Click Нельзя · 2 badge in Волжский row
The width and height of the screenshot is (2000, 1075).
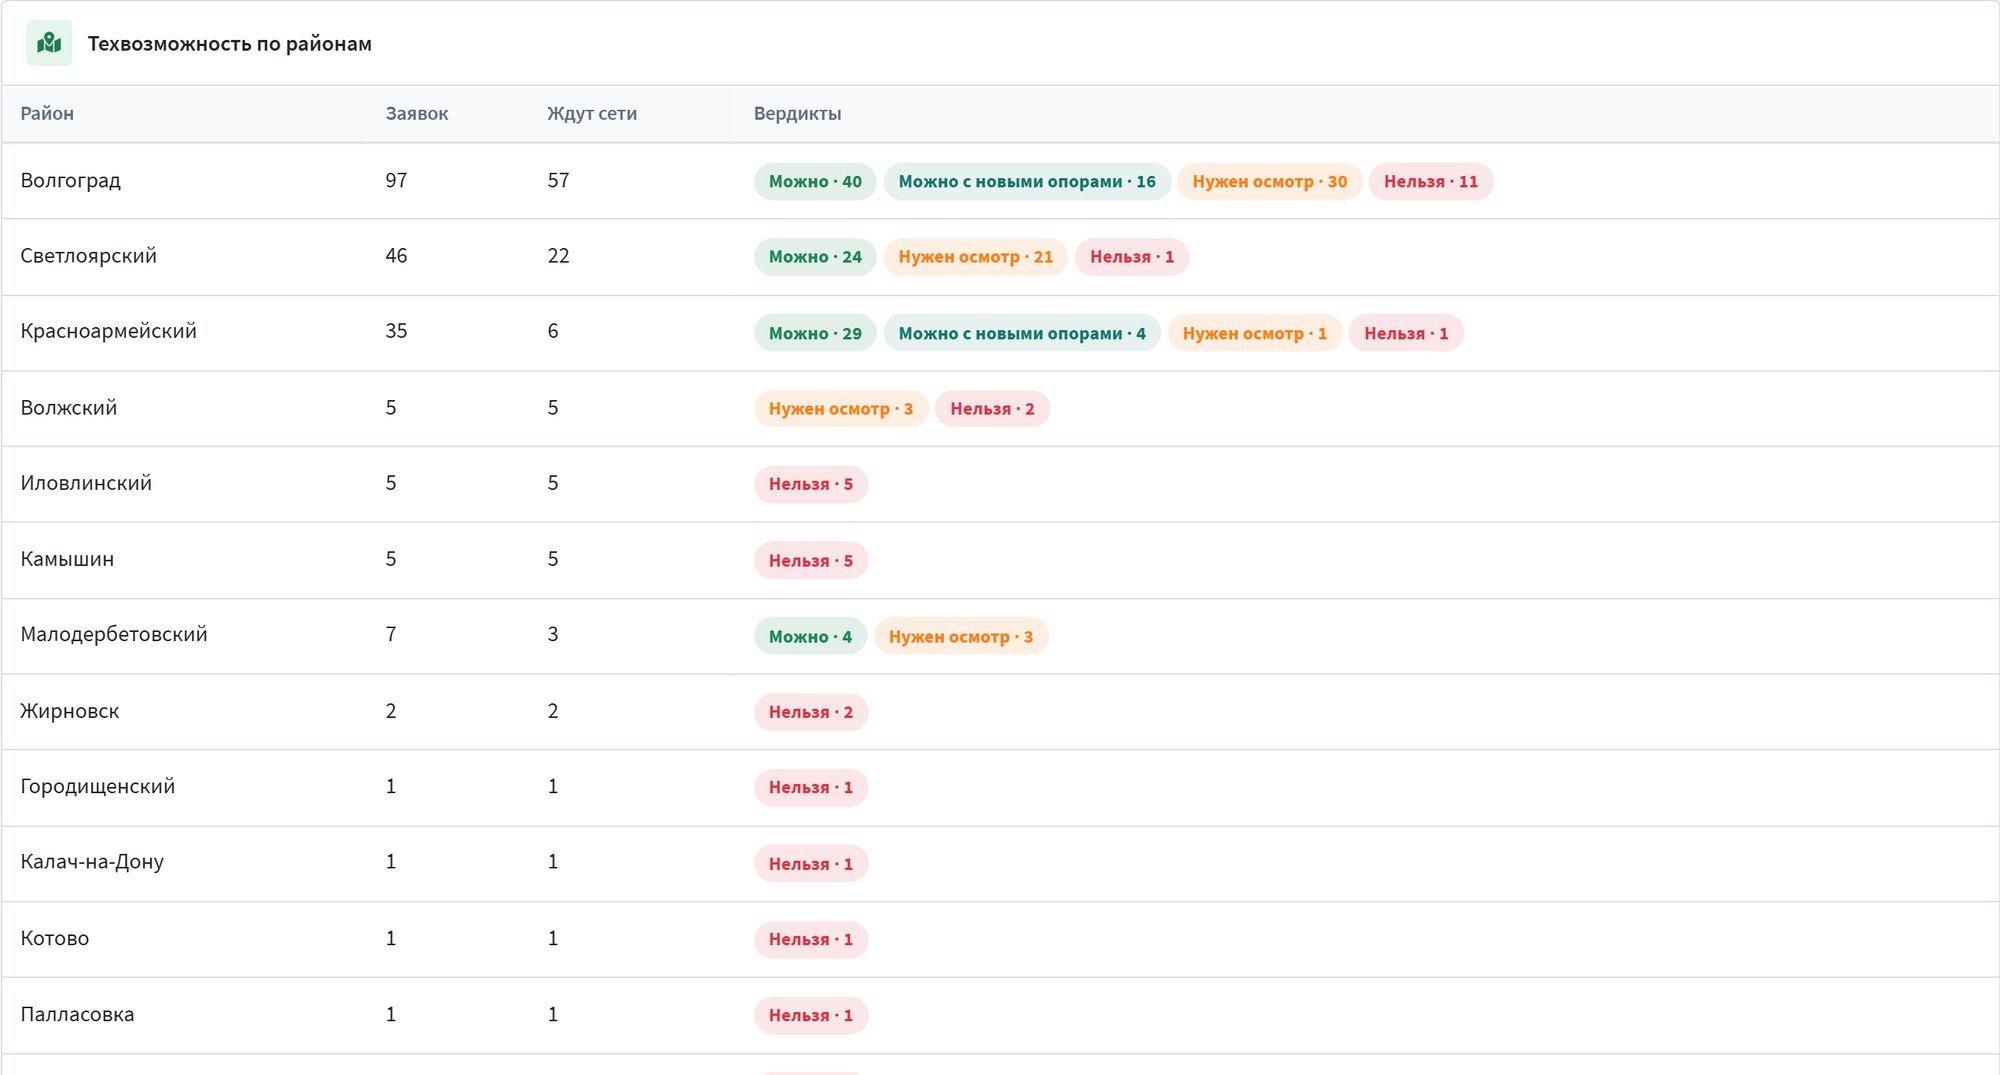[x=992, y=409]
